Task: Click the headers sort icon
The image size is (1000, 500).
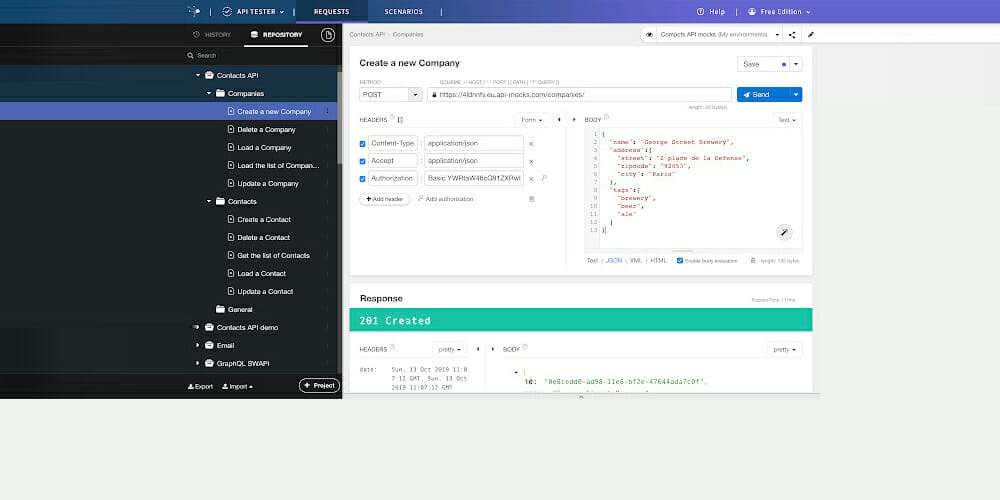Action: 401,120
